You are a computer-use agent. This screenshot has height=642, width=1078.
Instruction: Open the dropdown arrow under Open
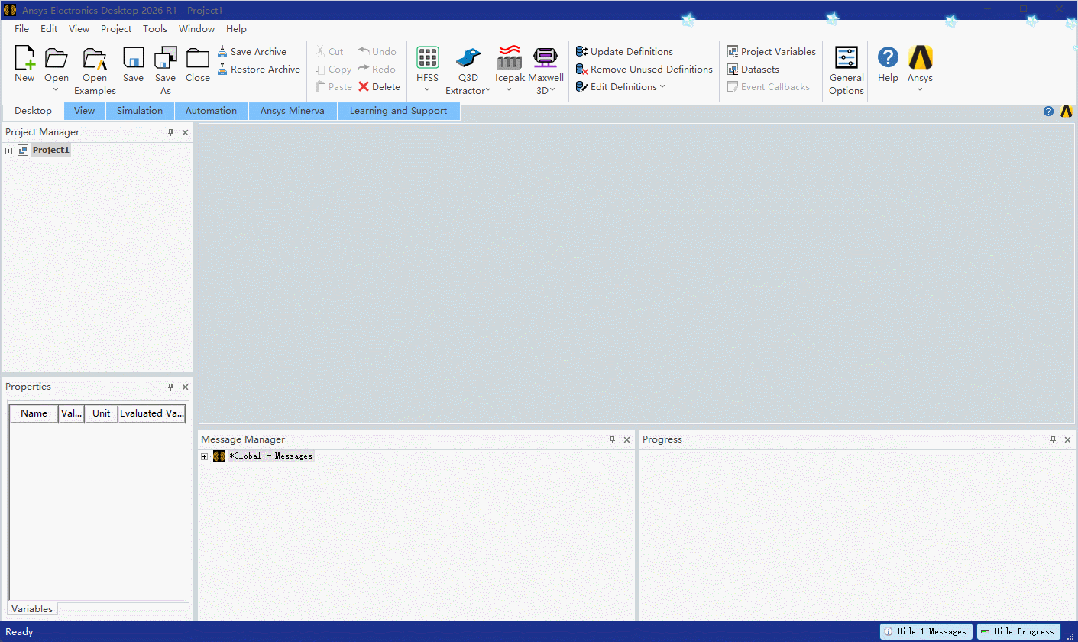pyautogui.click(x=56, y=90)
